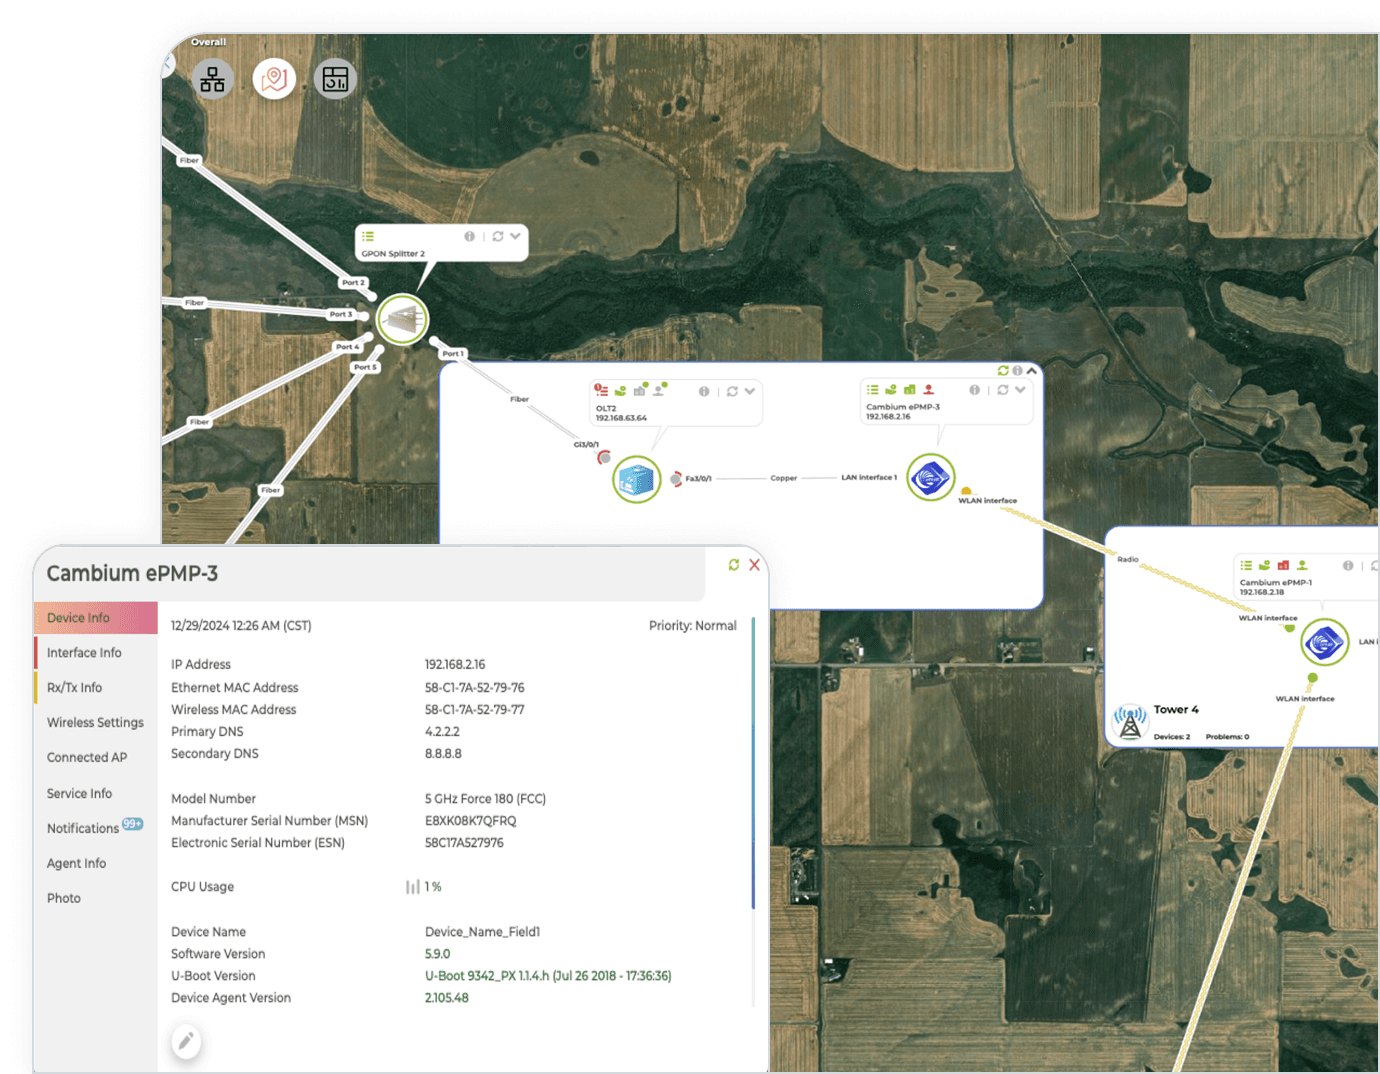Image resolution: width=1380 pixels, height=1074 pixels.
Task: Select the Cambium ePMP-1 device node
Action: (x=1325, y=642)
